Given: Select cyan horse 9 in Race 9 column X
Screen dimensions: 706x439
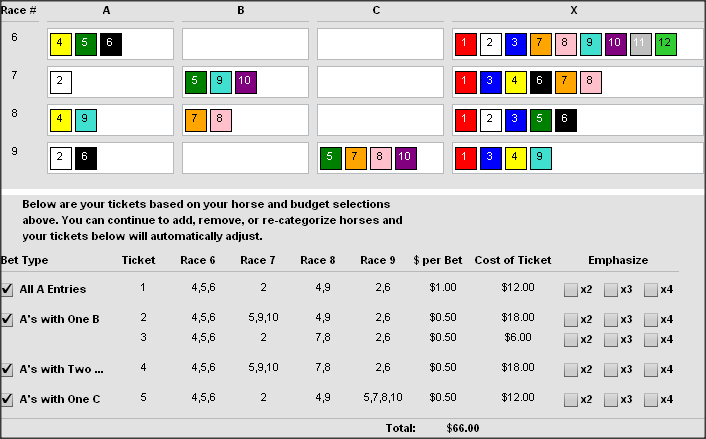Looking at the screenshot, I should (541, 158).
